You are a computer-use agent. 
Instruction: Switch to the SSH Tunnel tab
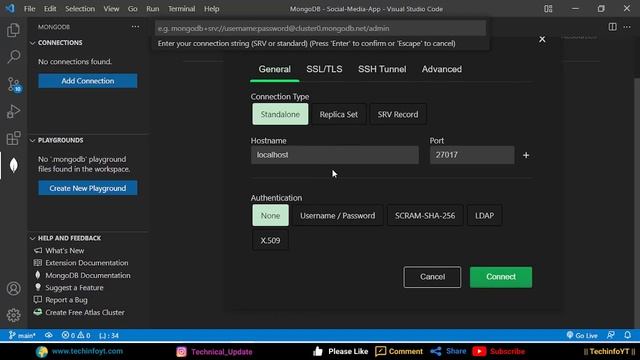[382, 69]
